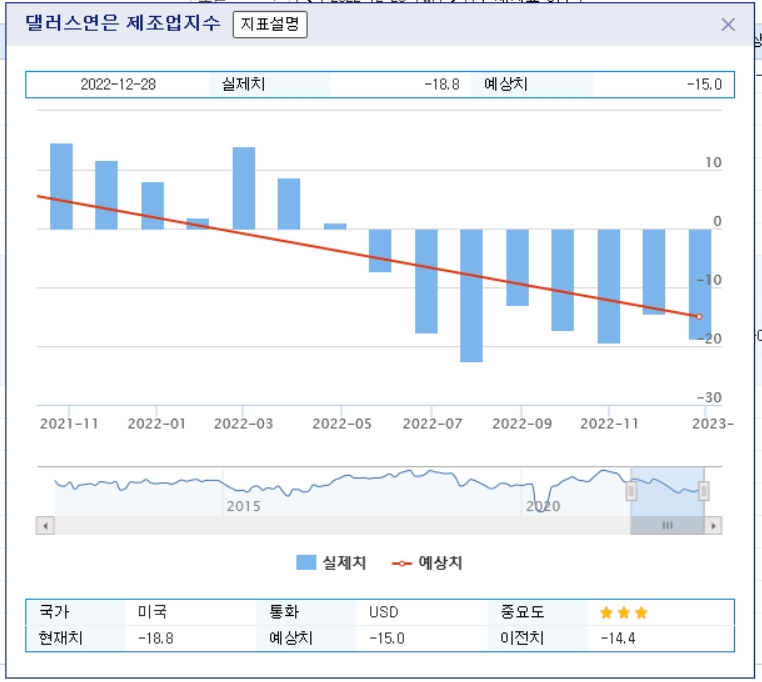Click the 이전치 value -14.4

tap(618, 638)
